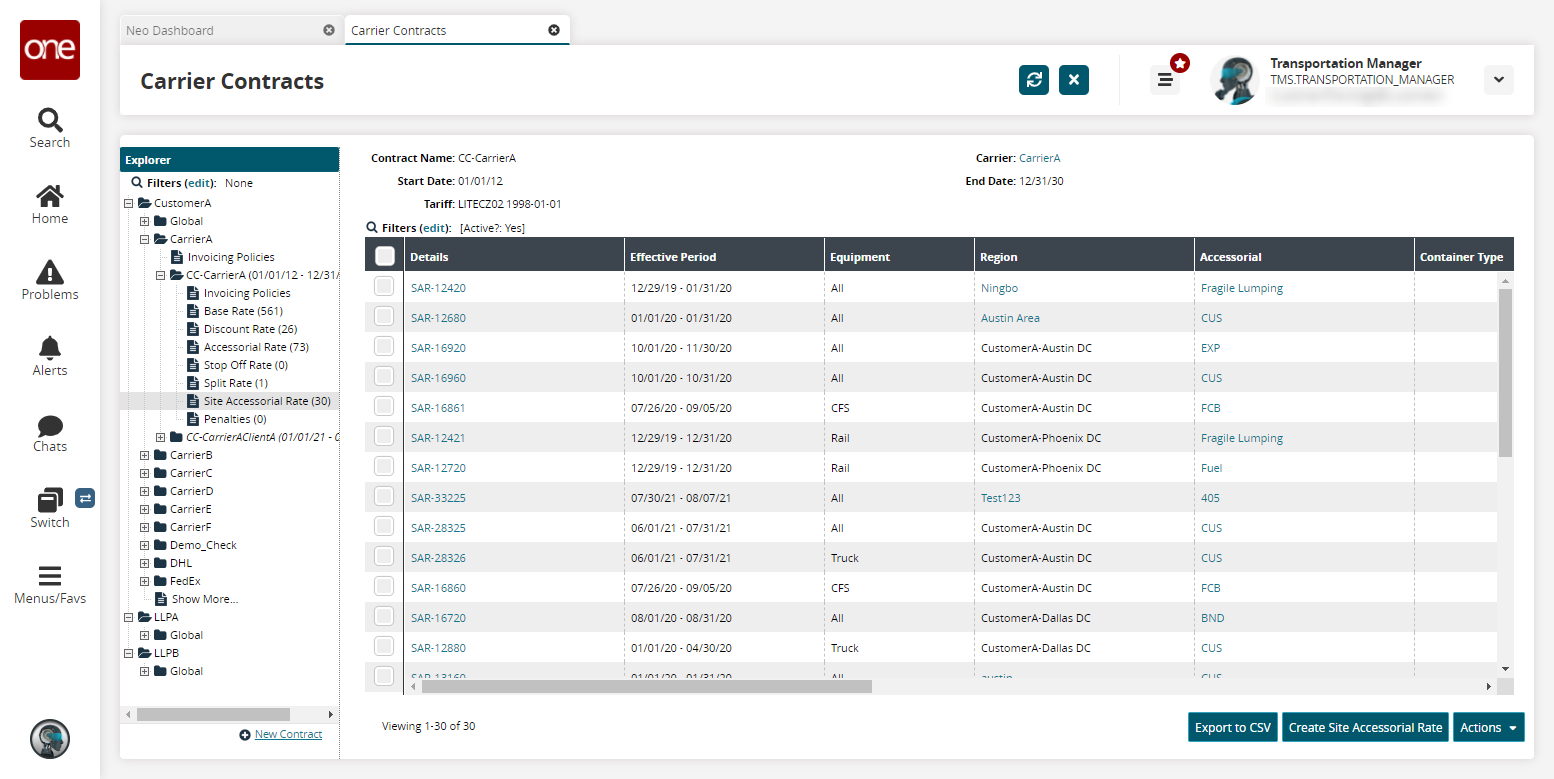Screen dimensions: 1554x779
Task: Expand user profile dropdown chevron
Action: tap(1498, 80)
